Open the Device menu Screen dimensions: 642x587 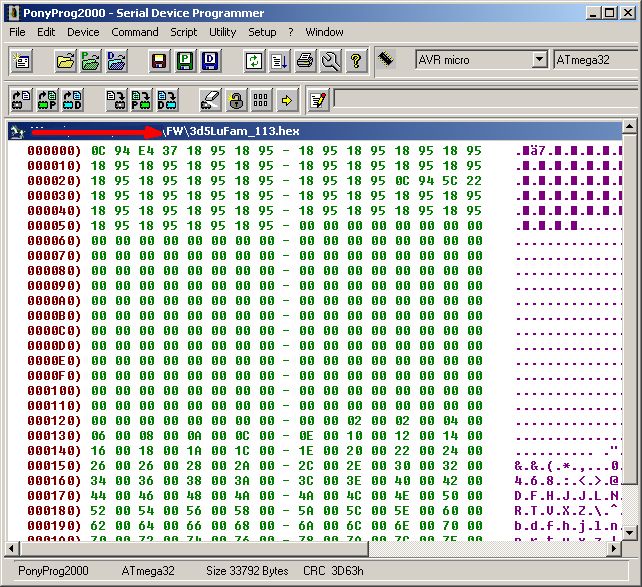[83, 32]
